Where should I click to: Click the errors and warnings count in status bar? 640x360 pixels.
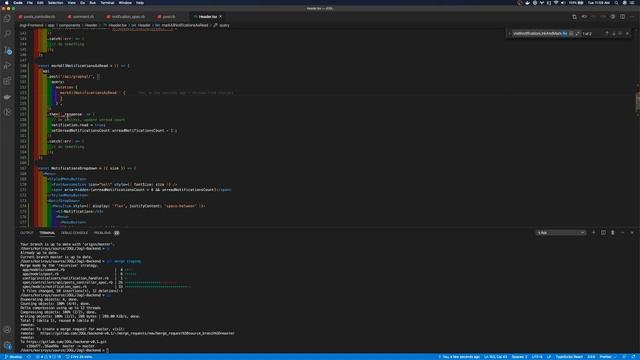tap(48, 357)
